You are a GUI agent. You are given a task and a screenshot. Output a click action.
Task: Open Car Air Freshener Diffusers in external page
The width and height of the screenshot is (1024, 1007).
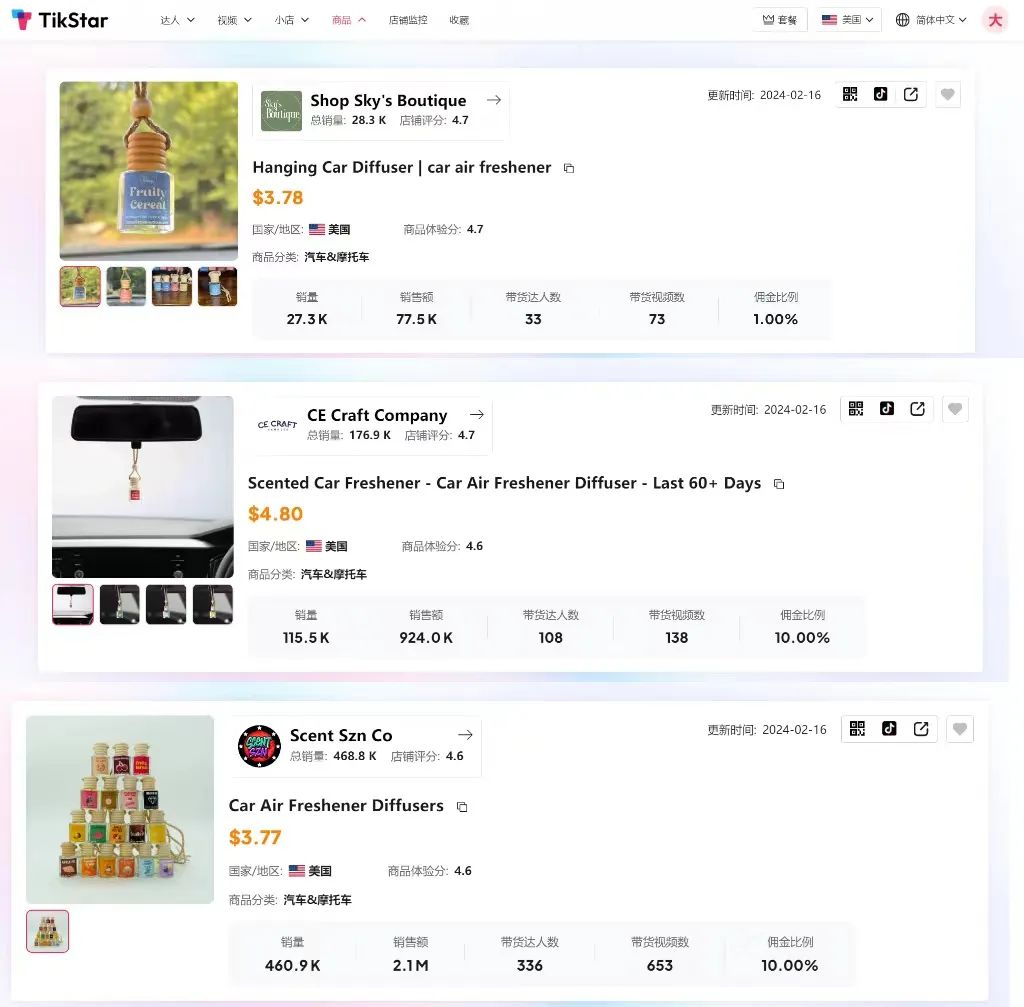(921, 729)
